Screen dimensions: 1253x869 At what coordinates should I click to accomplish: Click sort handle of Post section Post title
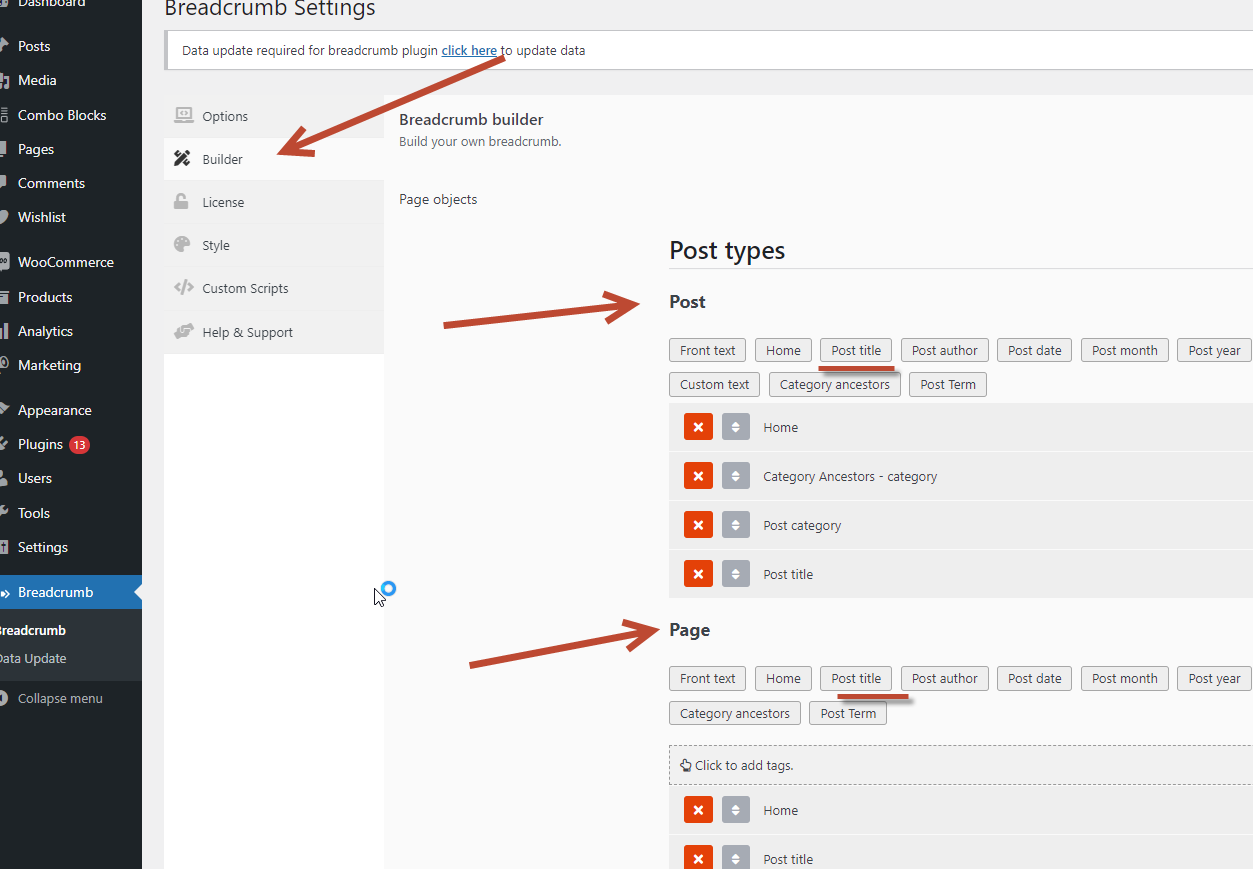point(736,574)
